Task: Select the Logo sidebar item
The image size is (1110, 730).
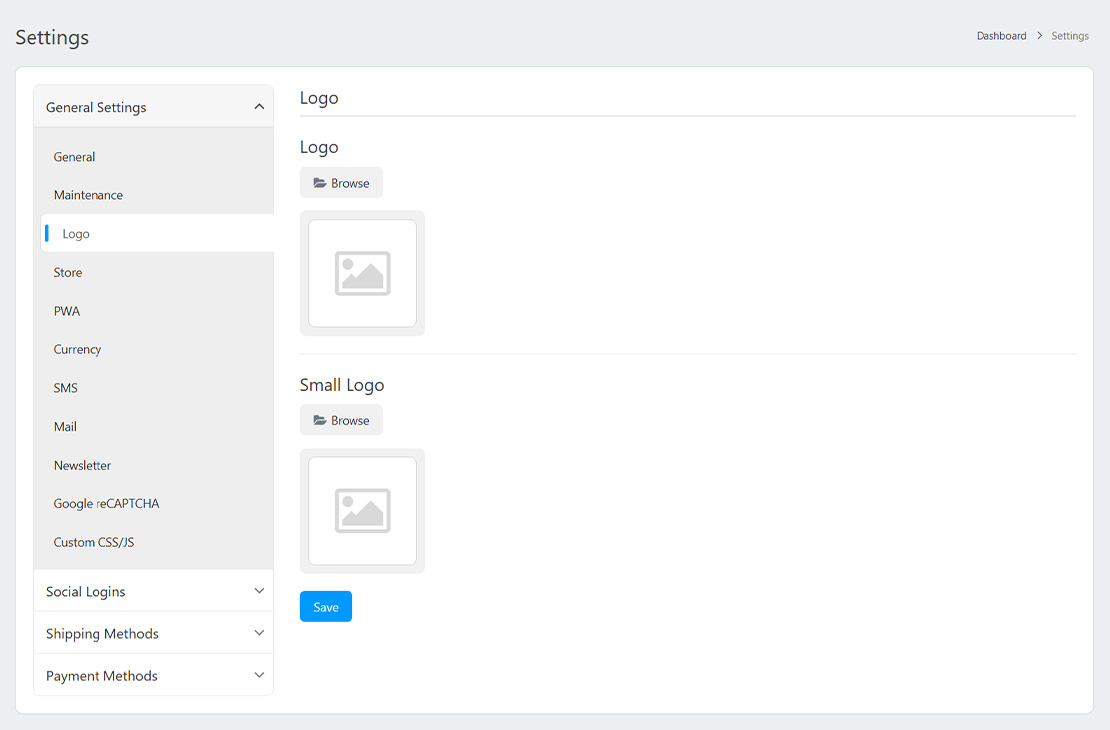Action: coord(76,234)
